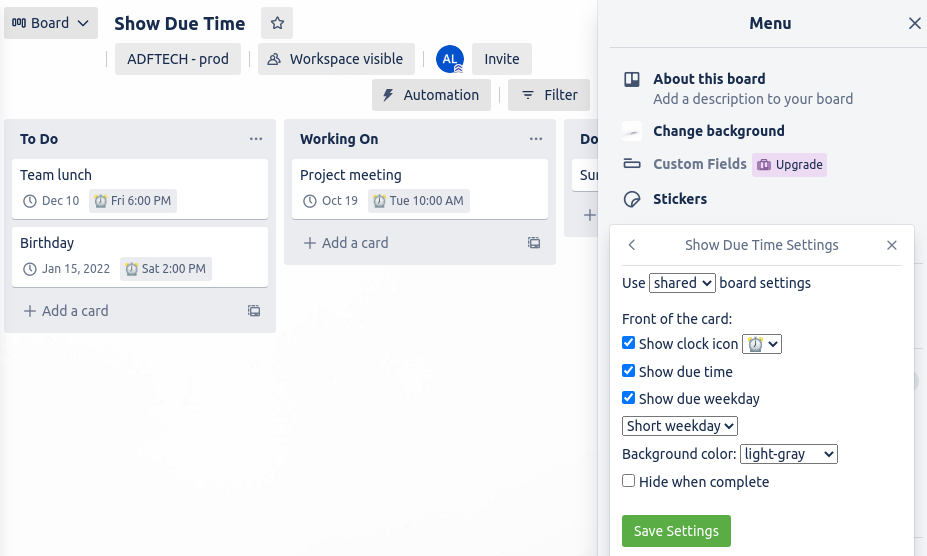Open the Filter button
This screenshot has width=927, height=556.
[x=549, y=95]
